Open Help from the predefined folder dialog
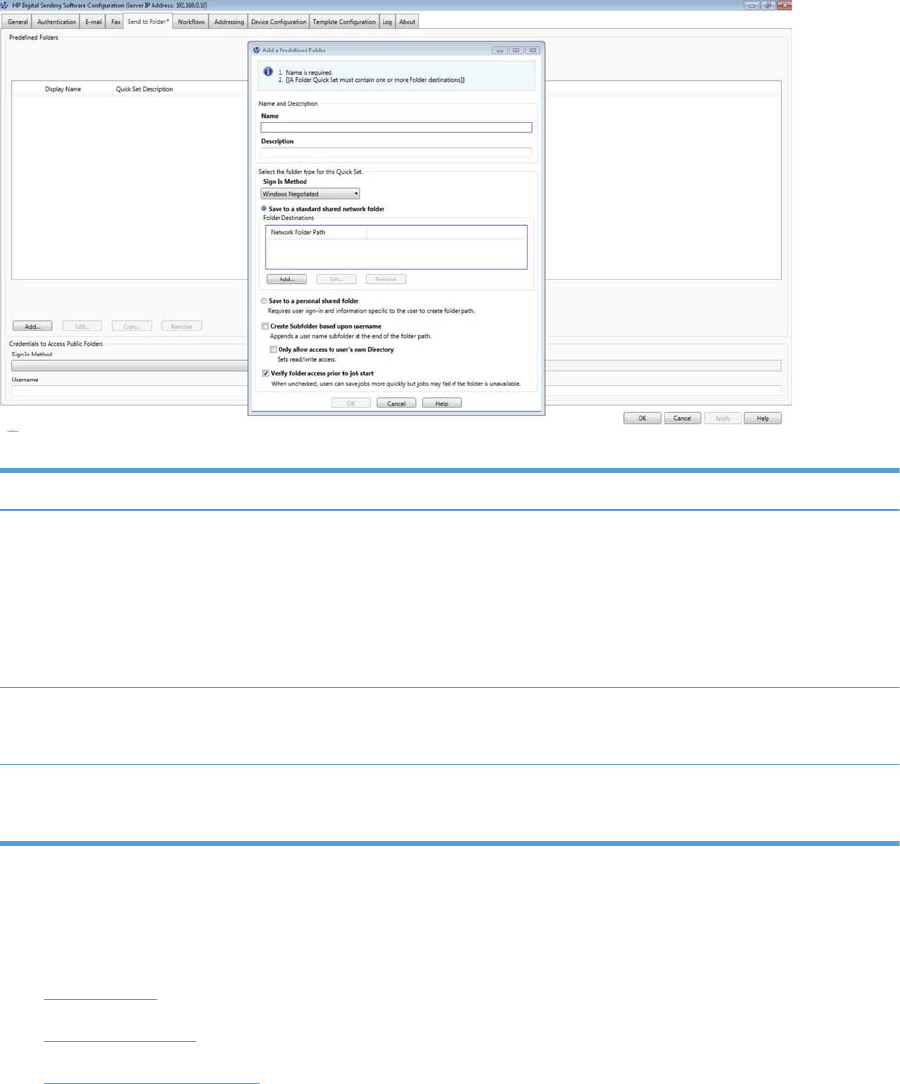This screenshot has width=900, height=1084. 442,403
